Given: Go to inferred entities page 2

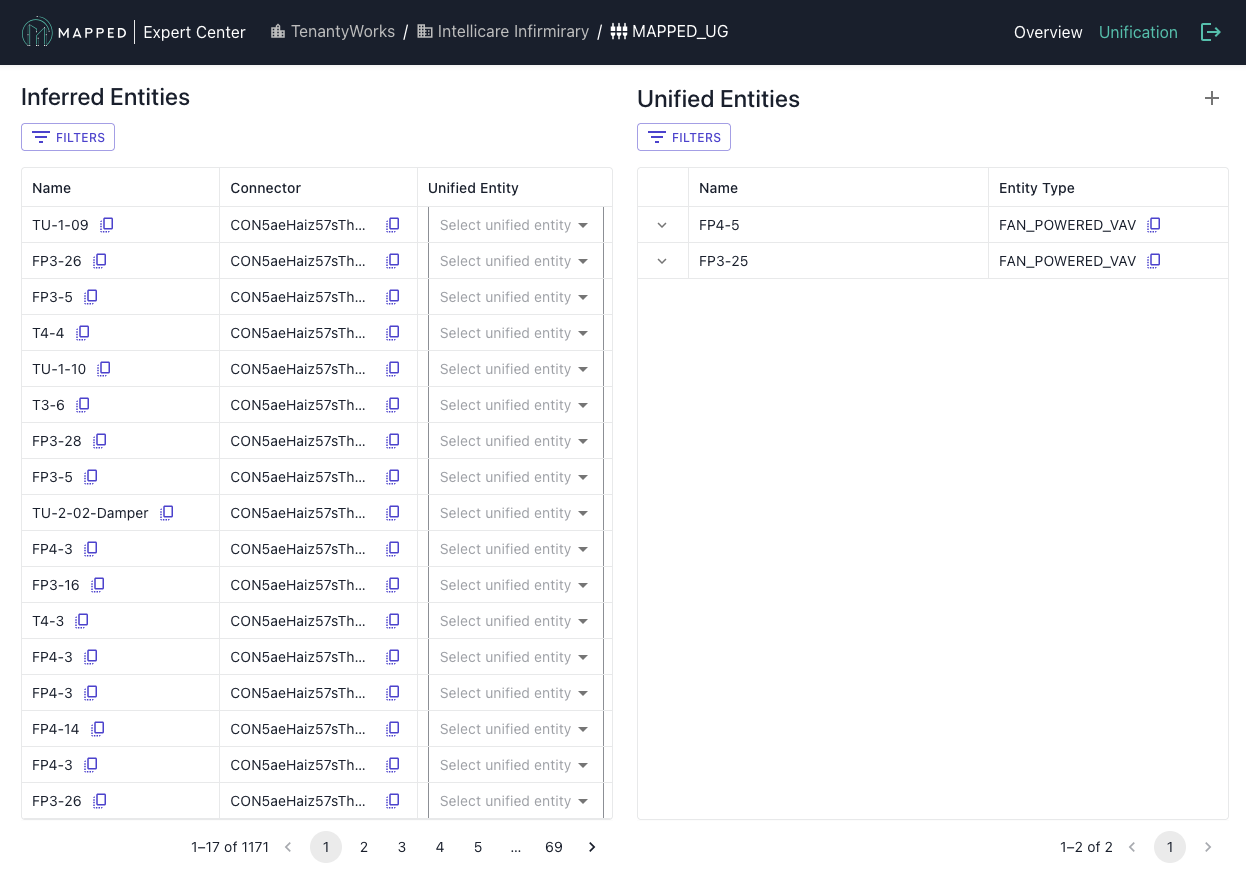Looking at the screenshot, I should (364, 847).
